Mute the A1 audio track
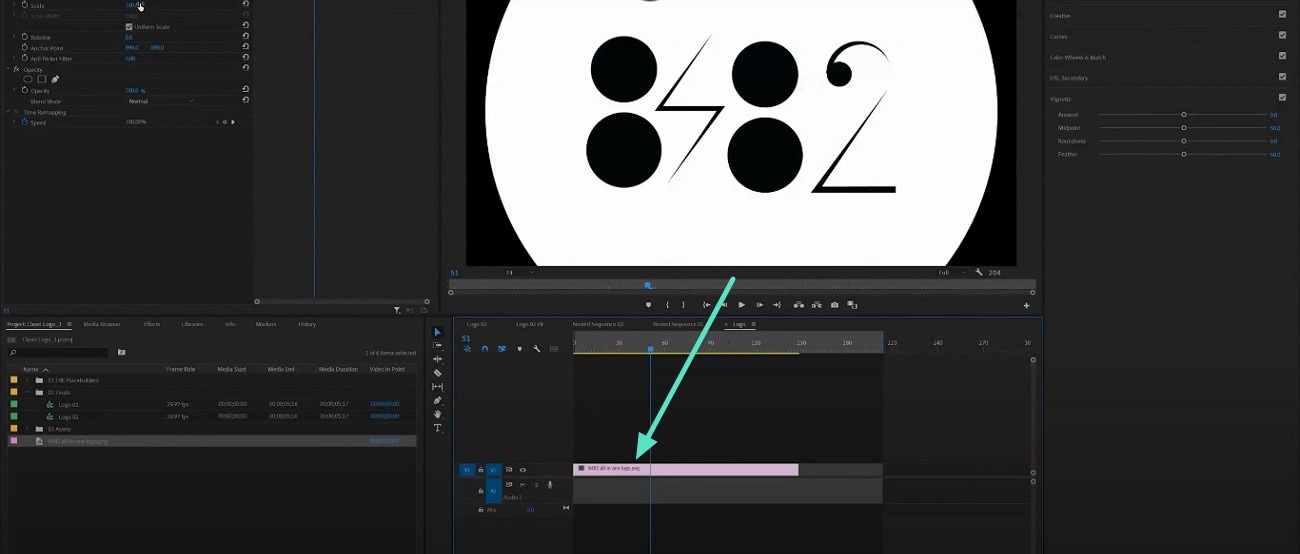 pyautogui.click(x=522, y=485)
